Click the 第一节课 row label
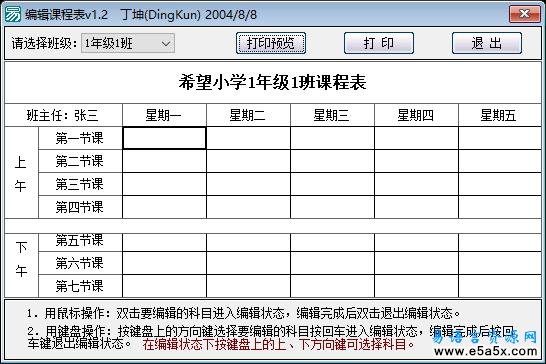Screen dimensions: 546x364 [x=80, y=138]
